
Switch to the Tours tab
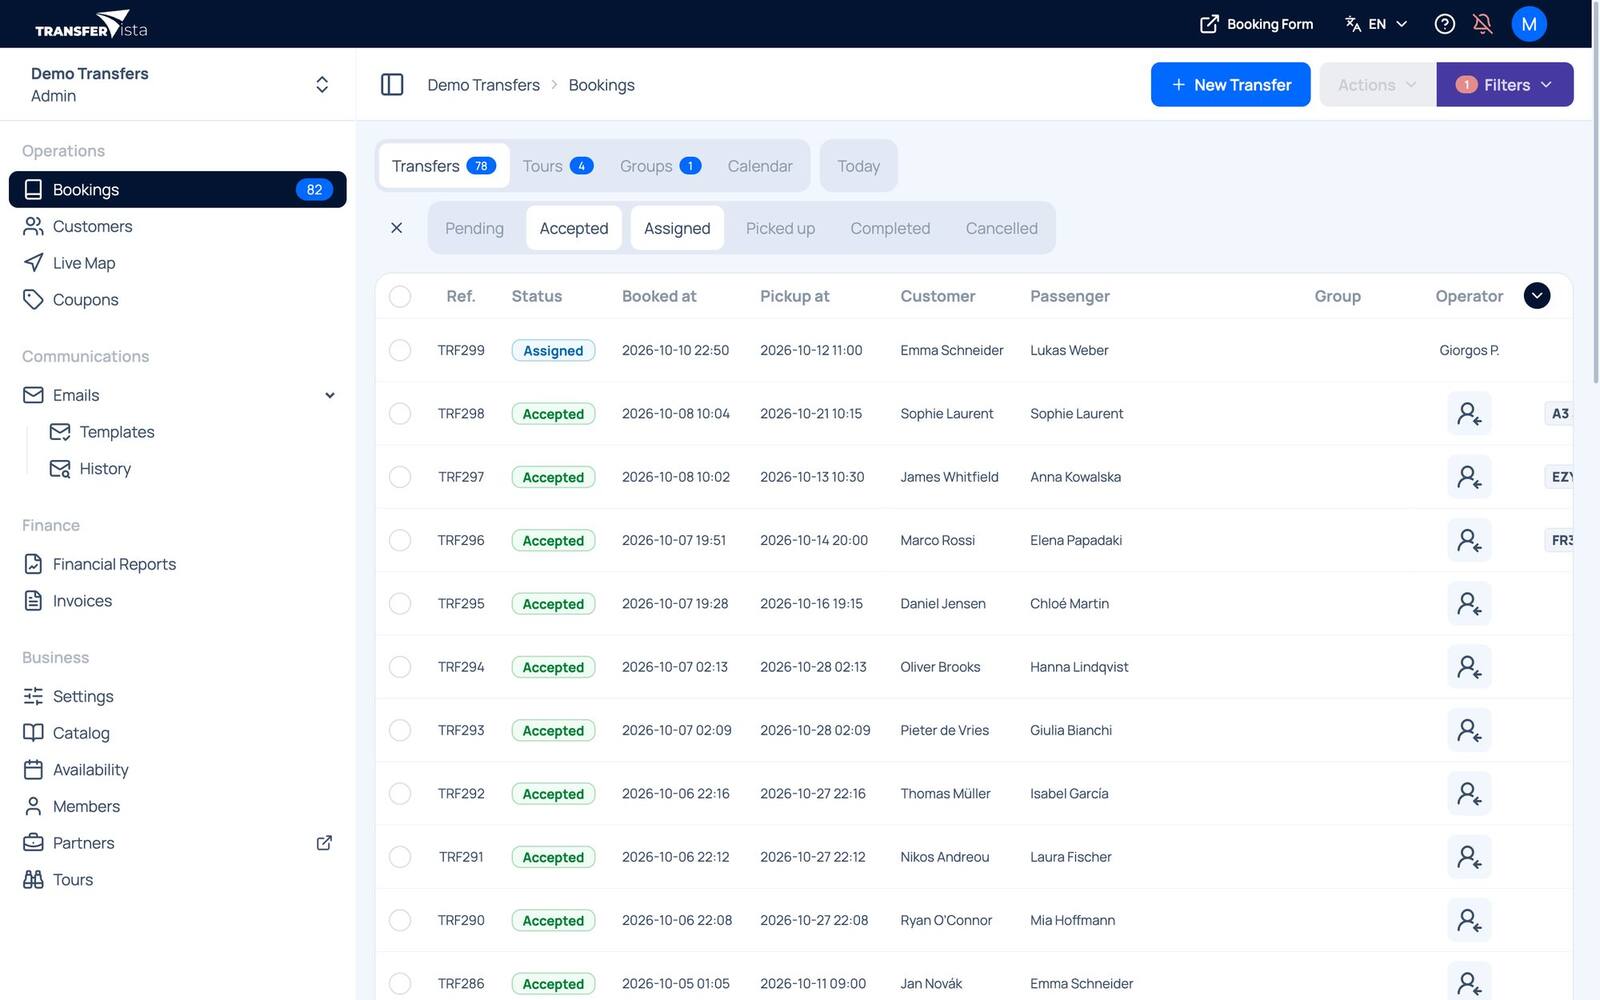tap(558, 166)
